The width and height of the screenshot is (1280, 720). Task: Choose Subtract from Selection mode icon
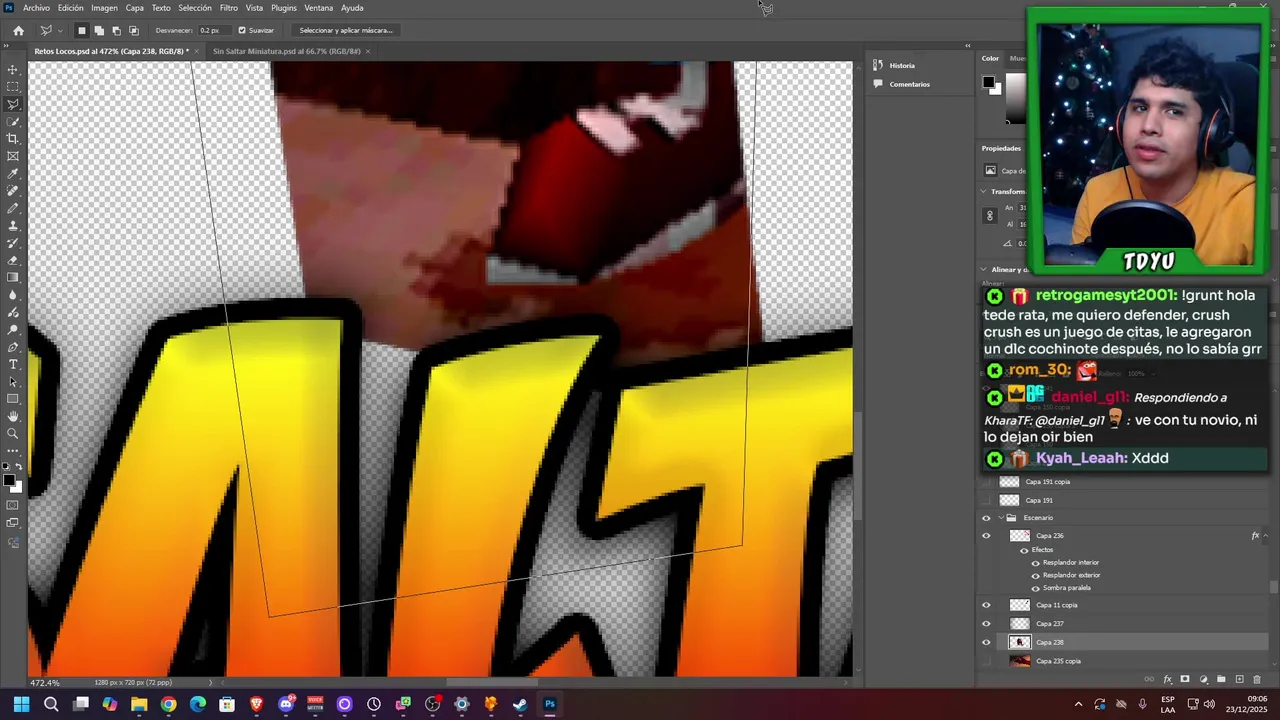coord(116,30)
